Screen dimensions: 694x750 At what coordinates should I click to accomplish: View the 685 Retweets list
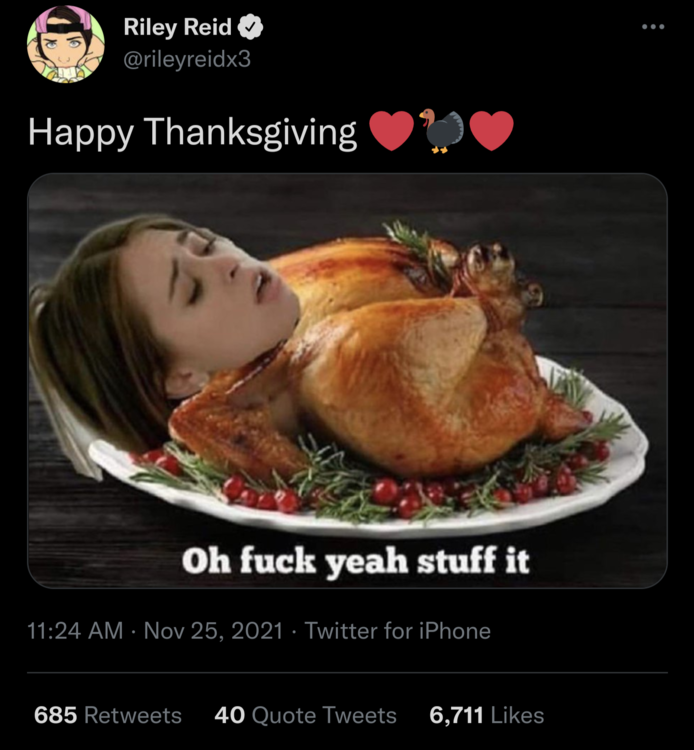[108, 715]
